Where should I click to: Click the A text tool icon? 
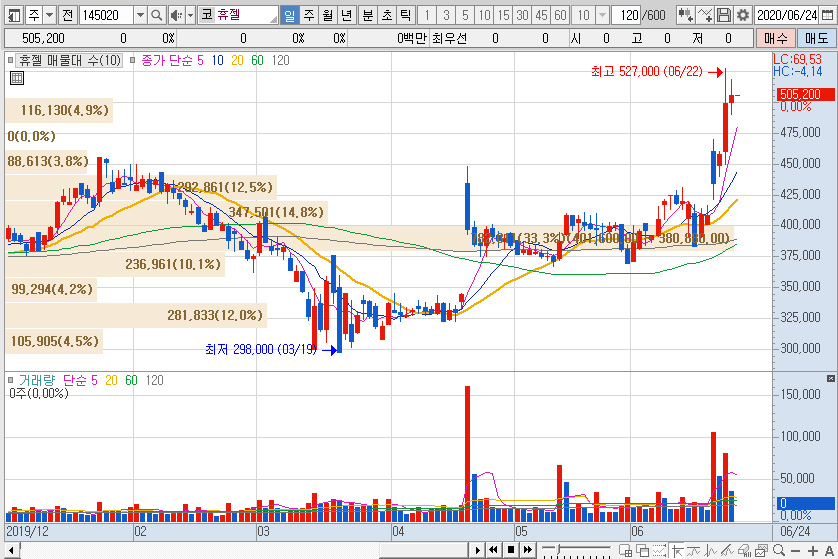[x=829, y=550]
